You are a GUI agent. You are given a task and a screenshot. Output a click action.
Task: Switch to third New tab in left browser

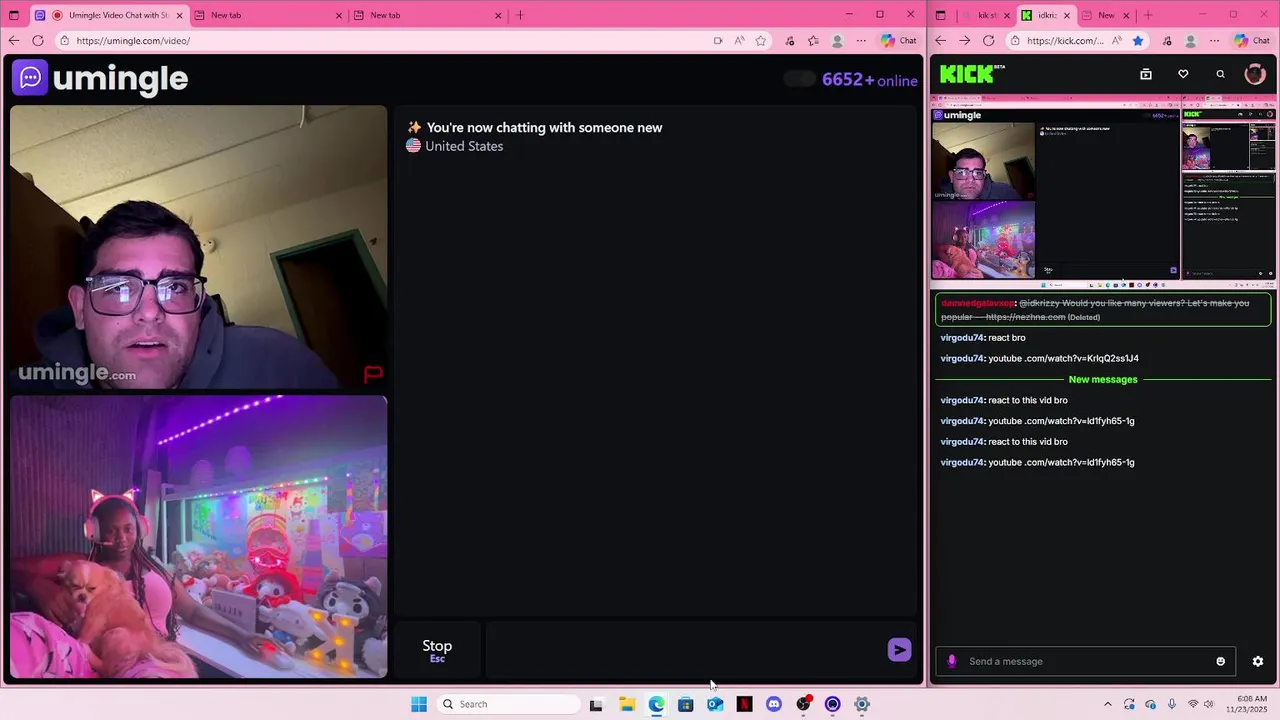(428, 15)
